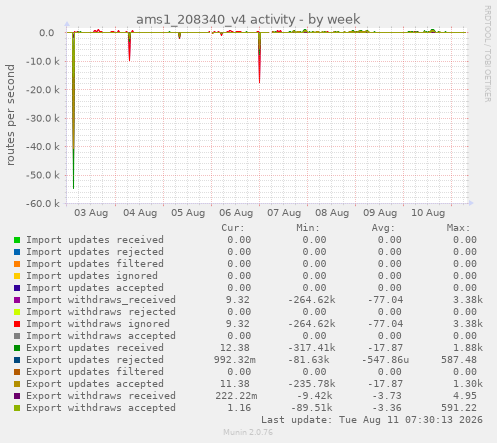Image resolution: width=497 pixels, height=443 pixels.
Task: Click the 'Export updates rejected' legend label
Action: pos(95,360)
